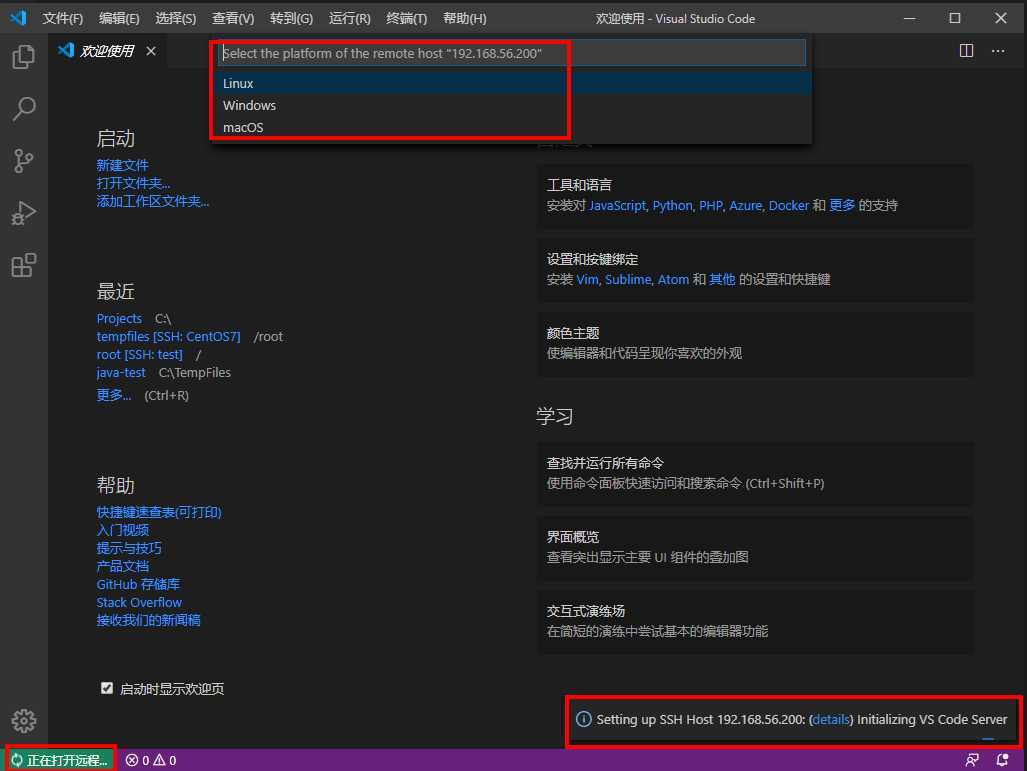Open the Explorer view in activity bar

(x=24, y=57)
